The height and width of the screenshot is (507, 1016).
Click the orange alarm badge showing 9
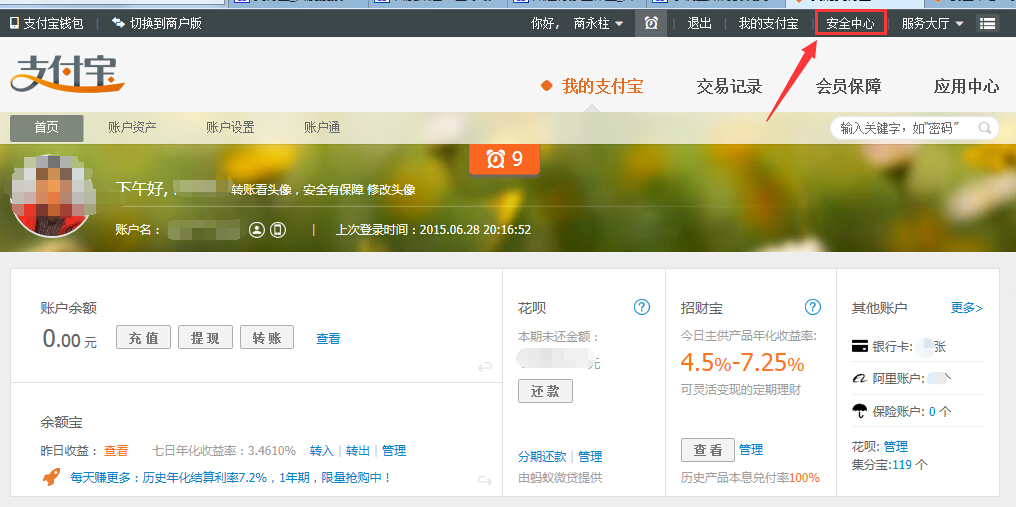(x=504, y=158)
